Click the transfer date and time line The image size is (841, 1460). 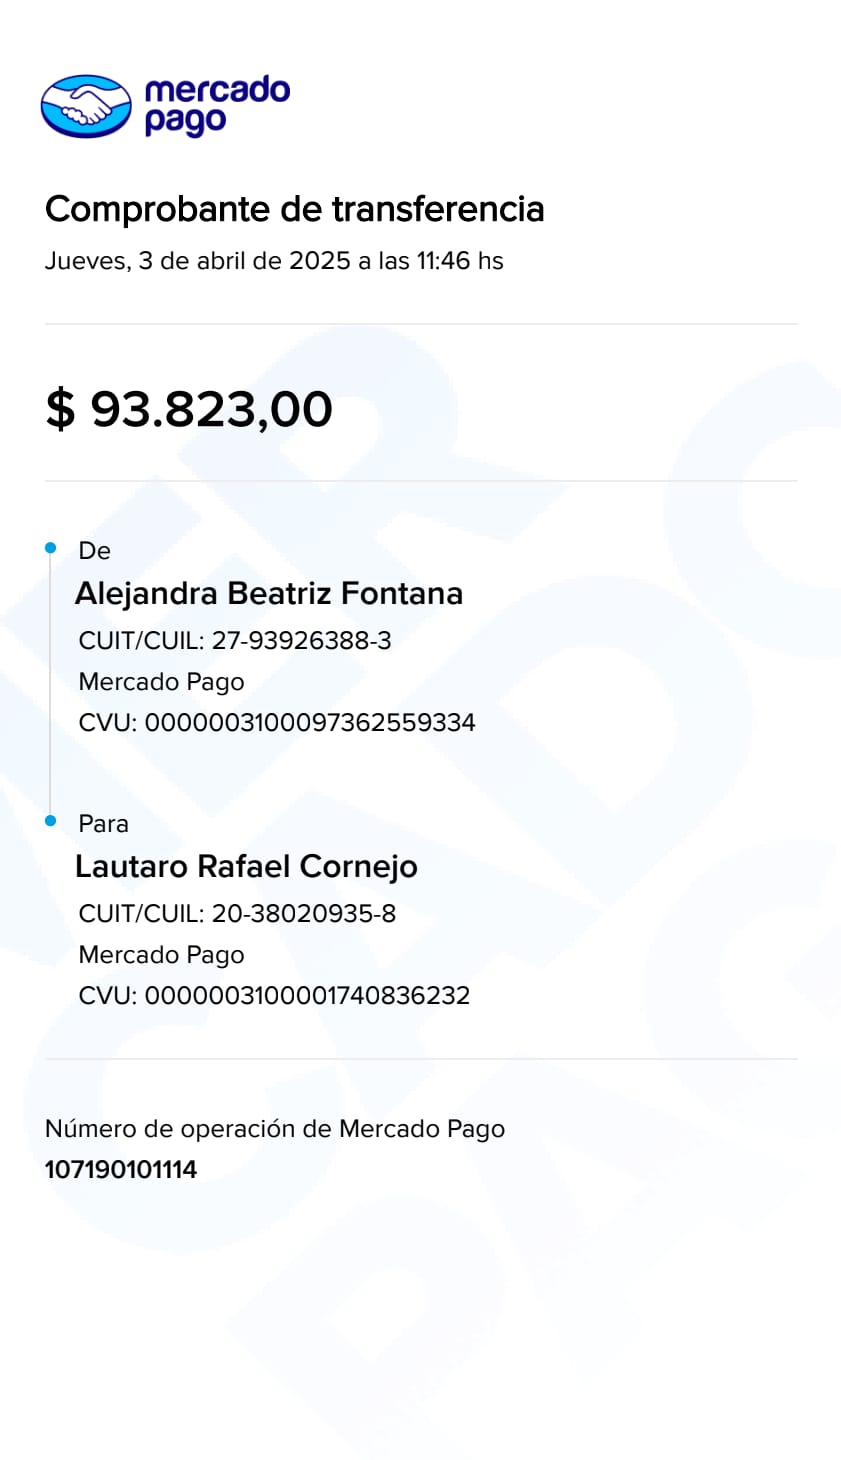[274, 261]
